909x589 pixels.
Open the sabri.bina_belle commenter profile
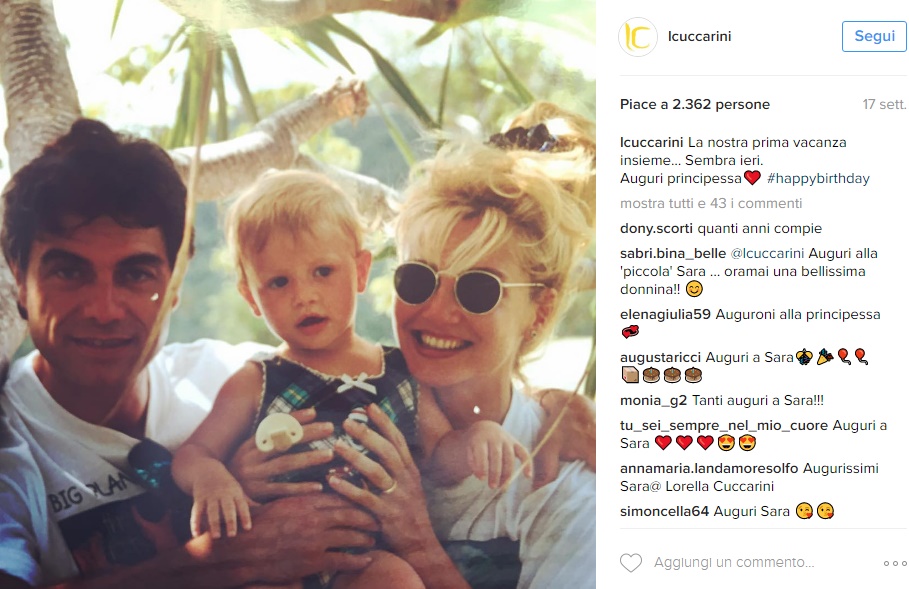672,253
